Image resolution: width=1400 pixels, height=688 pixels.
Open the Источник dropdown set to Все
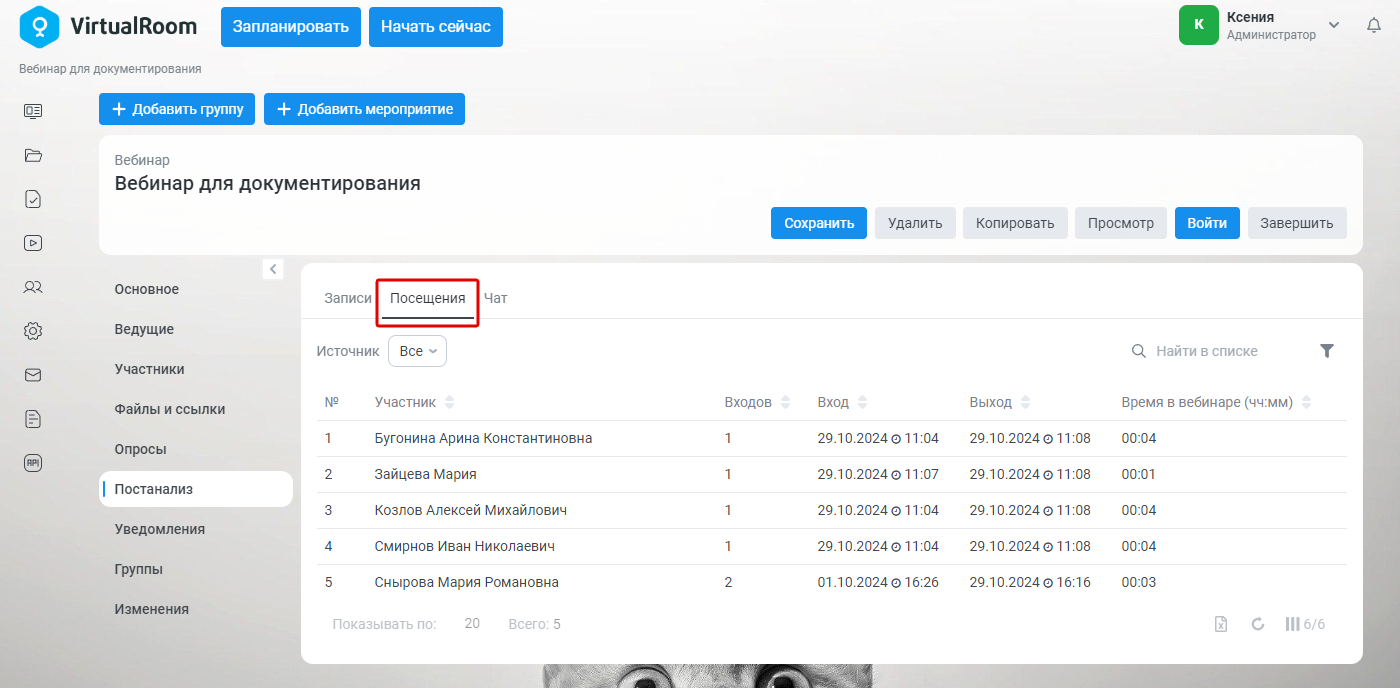click(417, 351)
